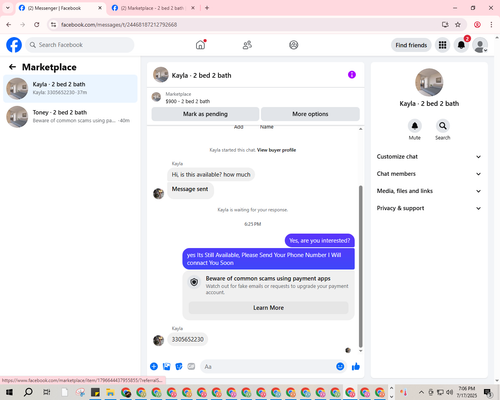Open the Chrome tab search dropdown

(x=8, y=8)
